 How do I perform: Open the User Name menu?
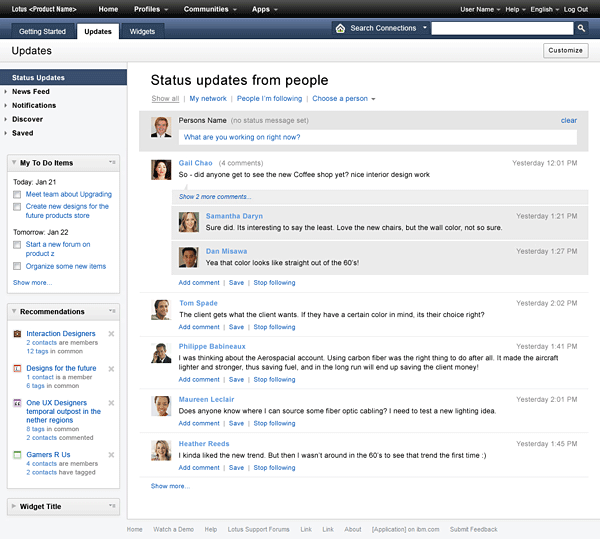point(480,10)
